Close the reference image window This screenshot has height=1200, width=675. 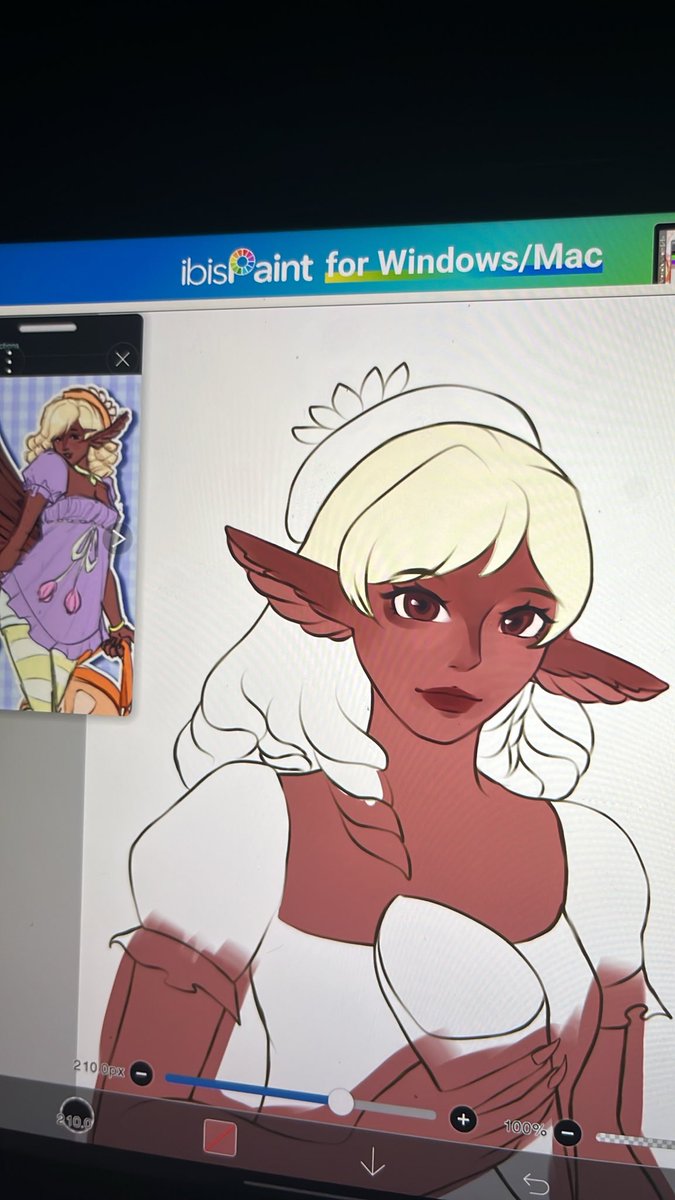coord(122,359)
